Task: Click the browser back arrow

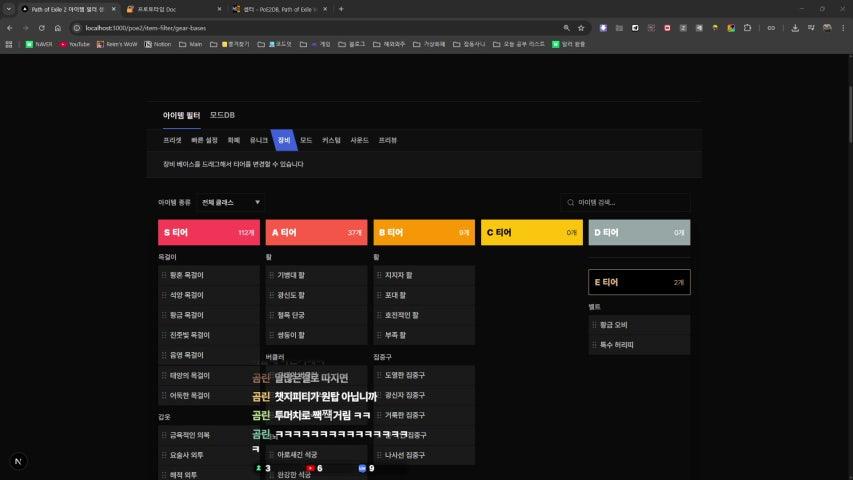Action: 10,28
